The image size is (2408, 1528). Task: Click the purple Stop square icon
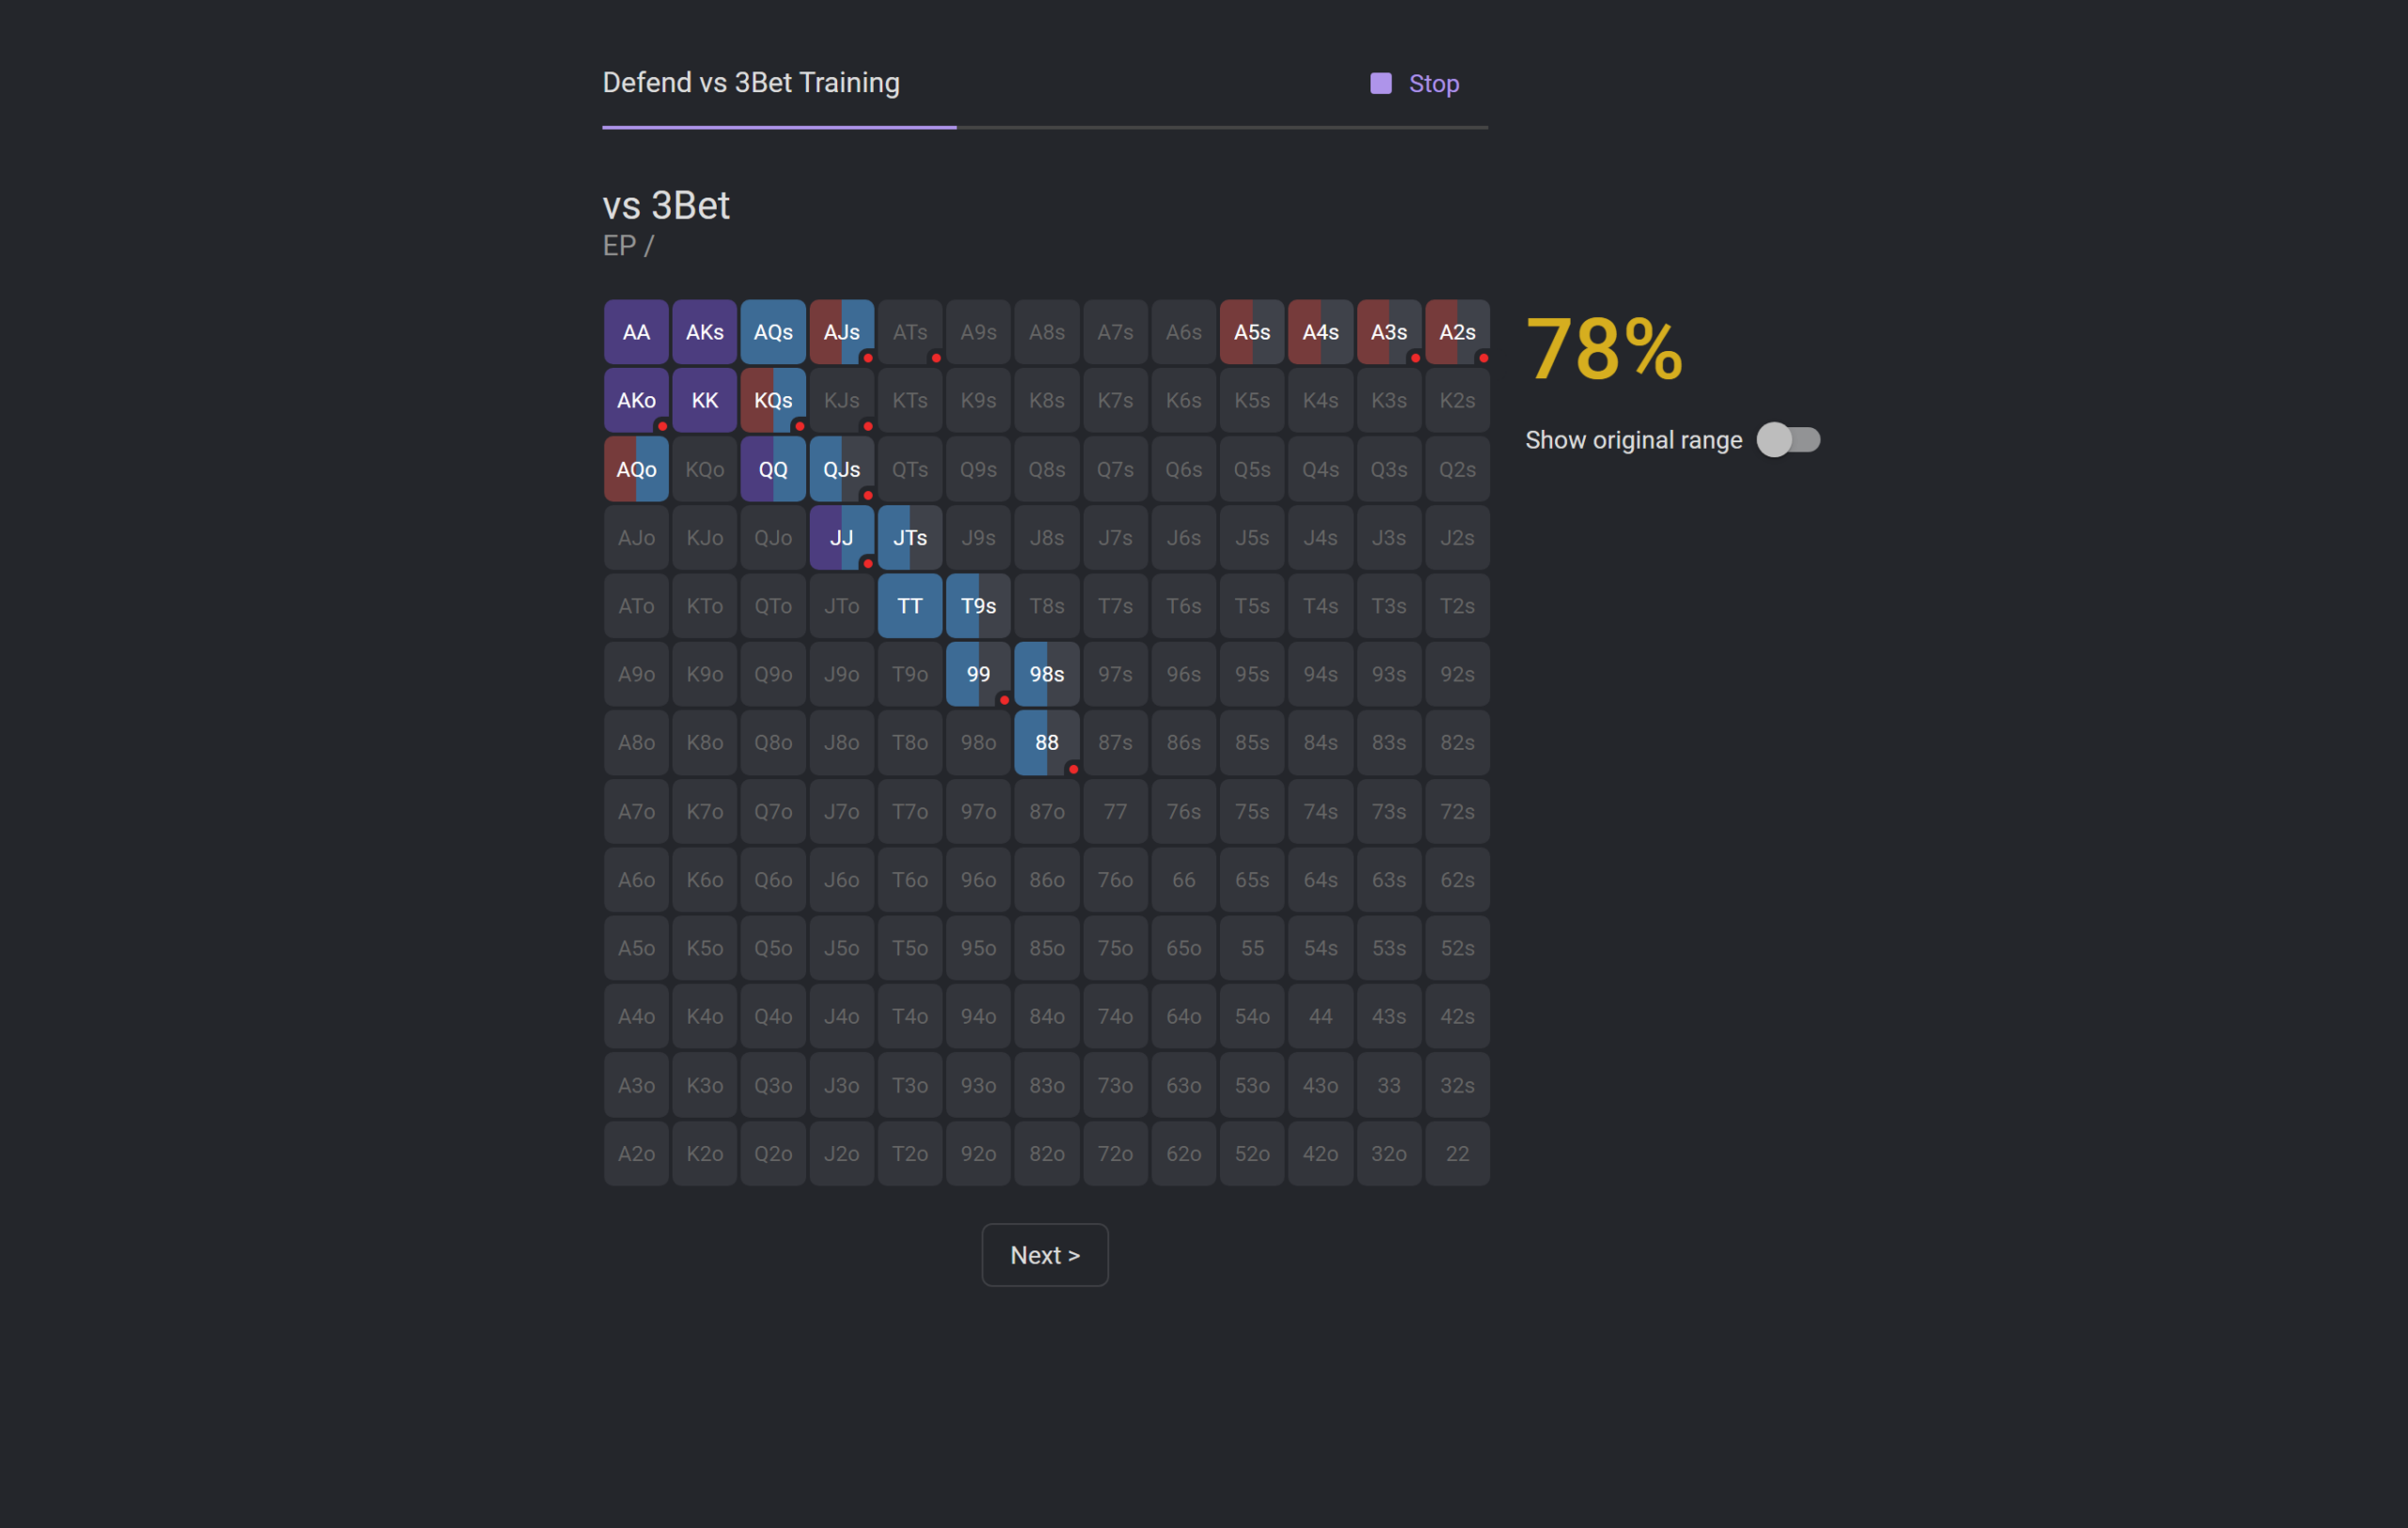point(1380,83)
